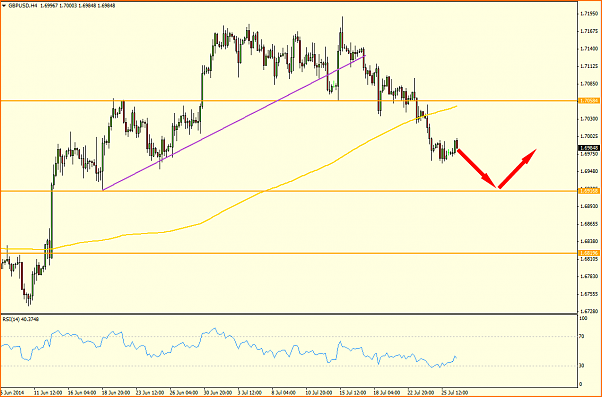The height and width of the screenshot is (397, 602).
Task: Click the RSI scale value 100
Action: (583, 318)
